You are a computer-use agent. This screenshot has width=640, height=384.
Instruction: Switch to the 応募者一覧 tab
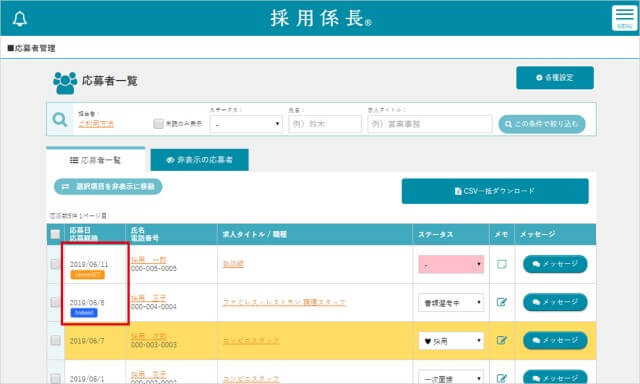point(96,160)
